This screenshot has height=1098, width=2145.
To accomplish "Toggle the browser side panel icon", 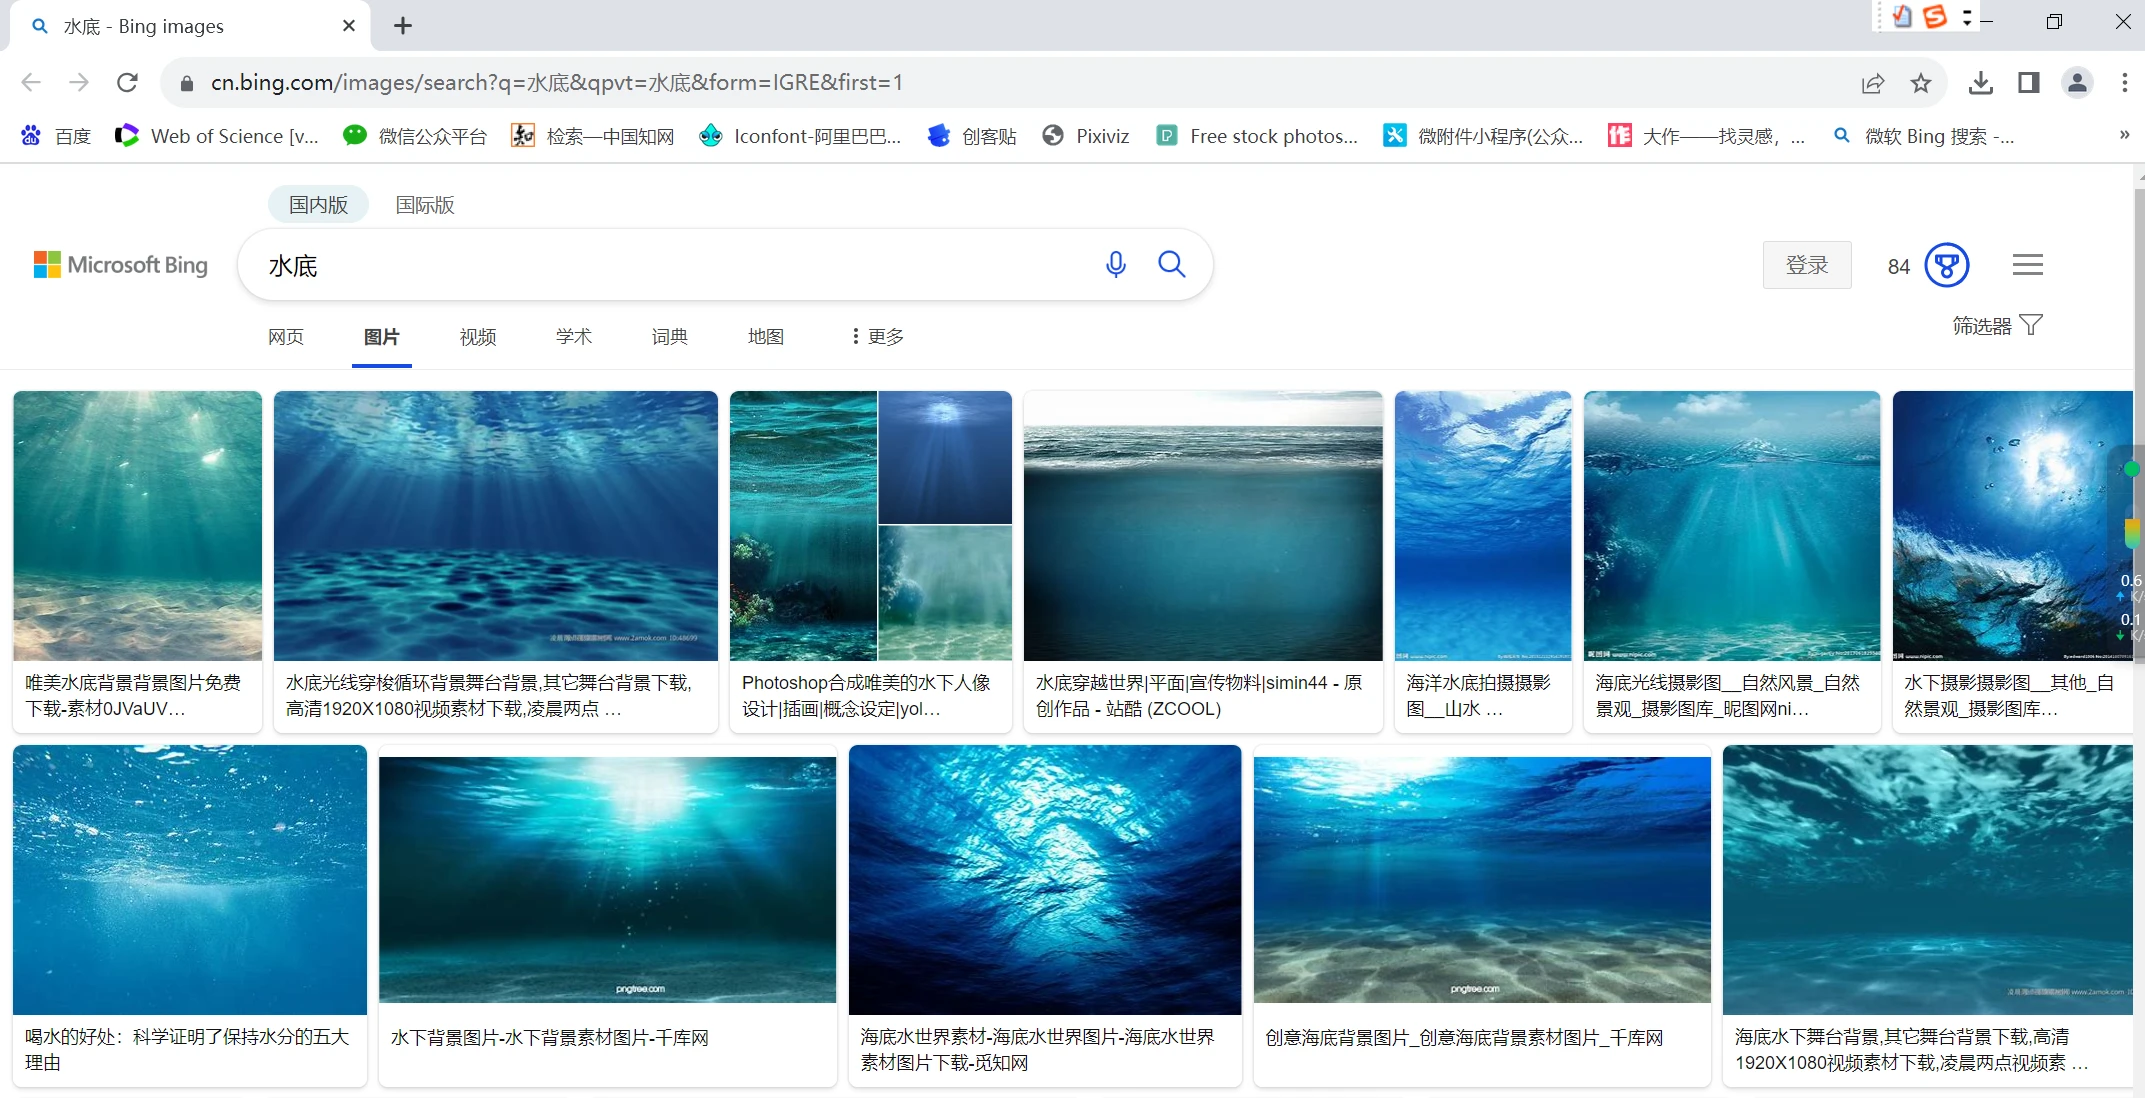I will [x=2028, y=83].
